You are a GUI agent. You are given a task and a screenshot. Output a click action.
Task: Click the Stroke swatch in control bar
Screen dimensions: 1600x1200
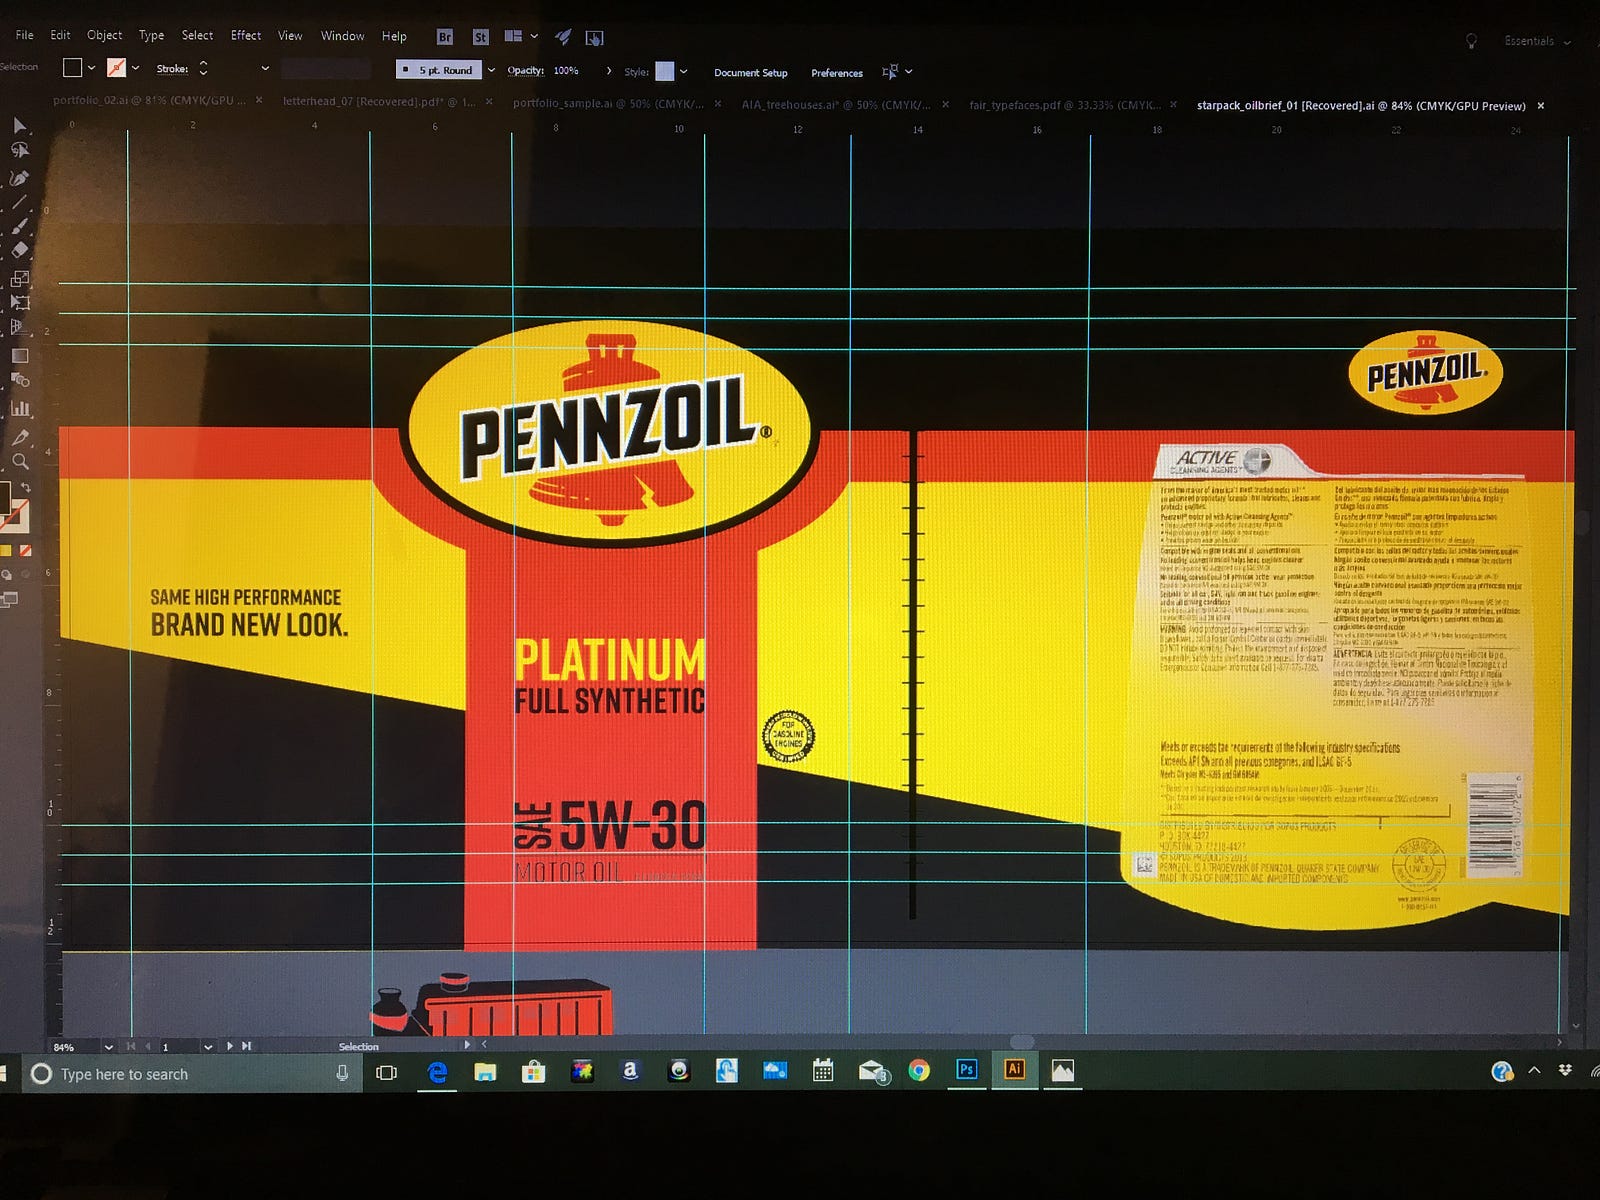click(117, 68)
